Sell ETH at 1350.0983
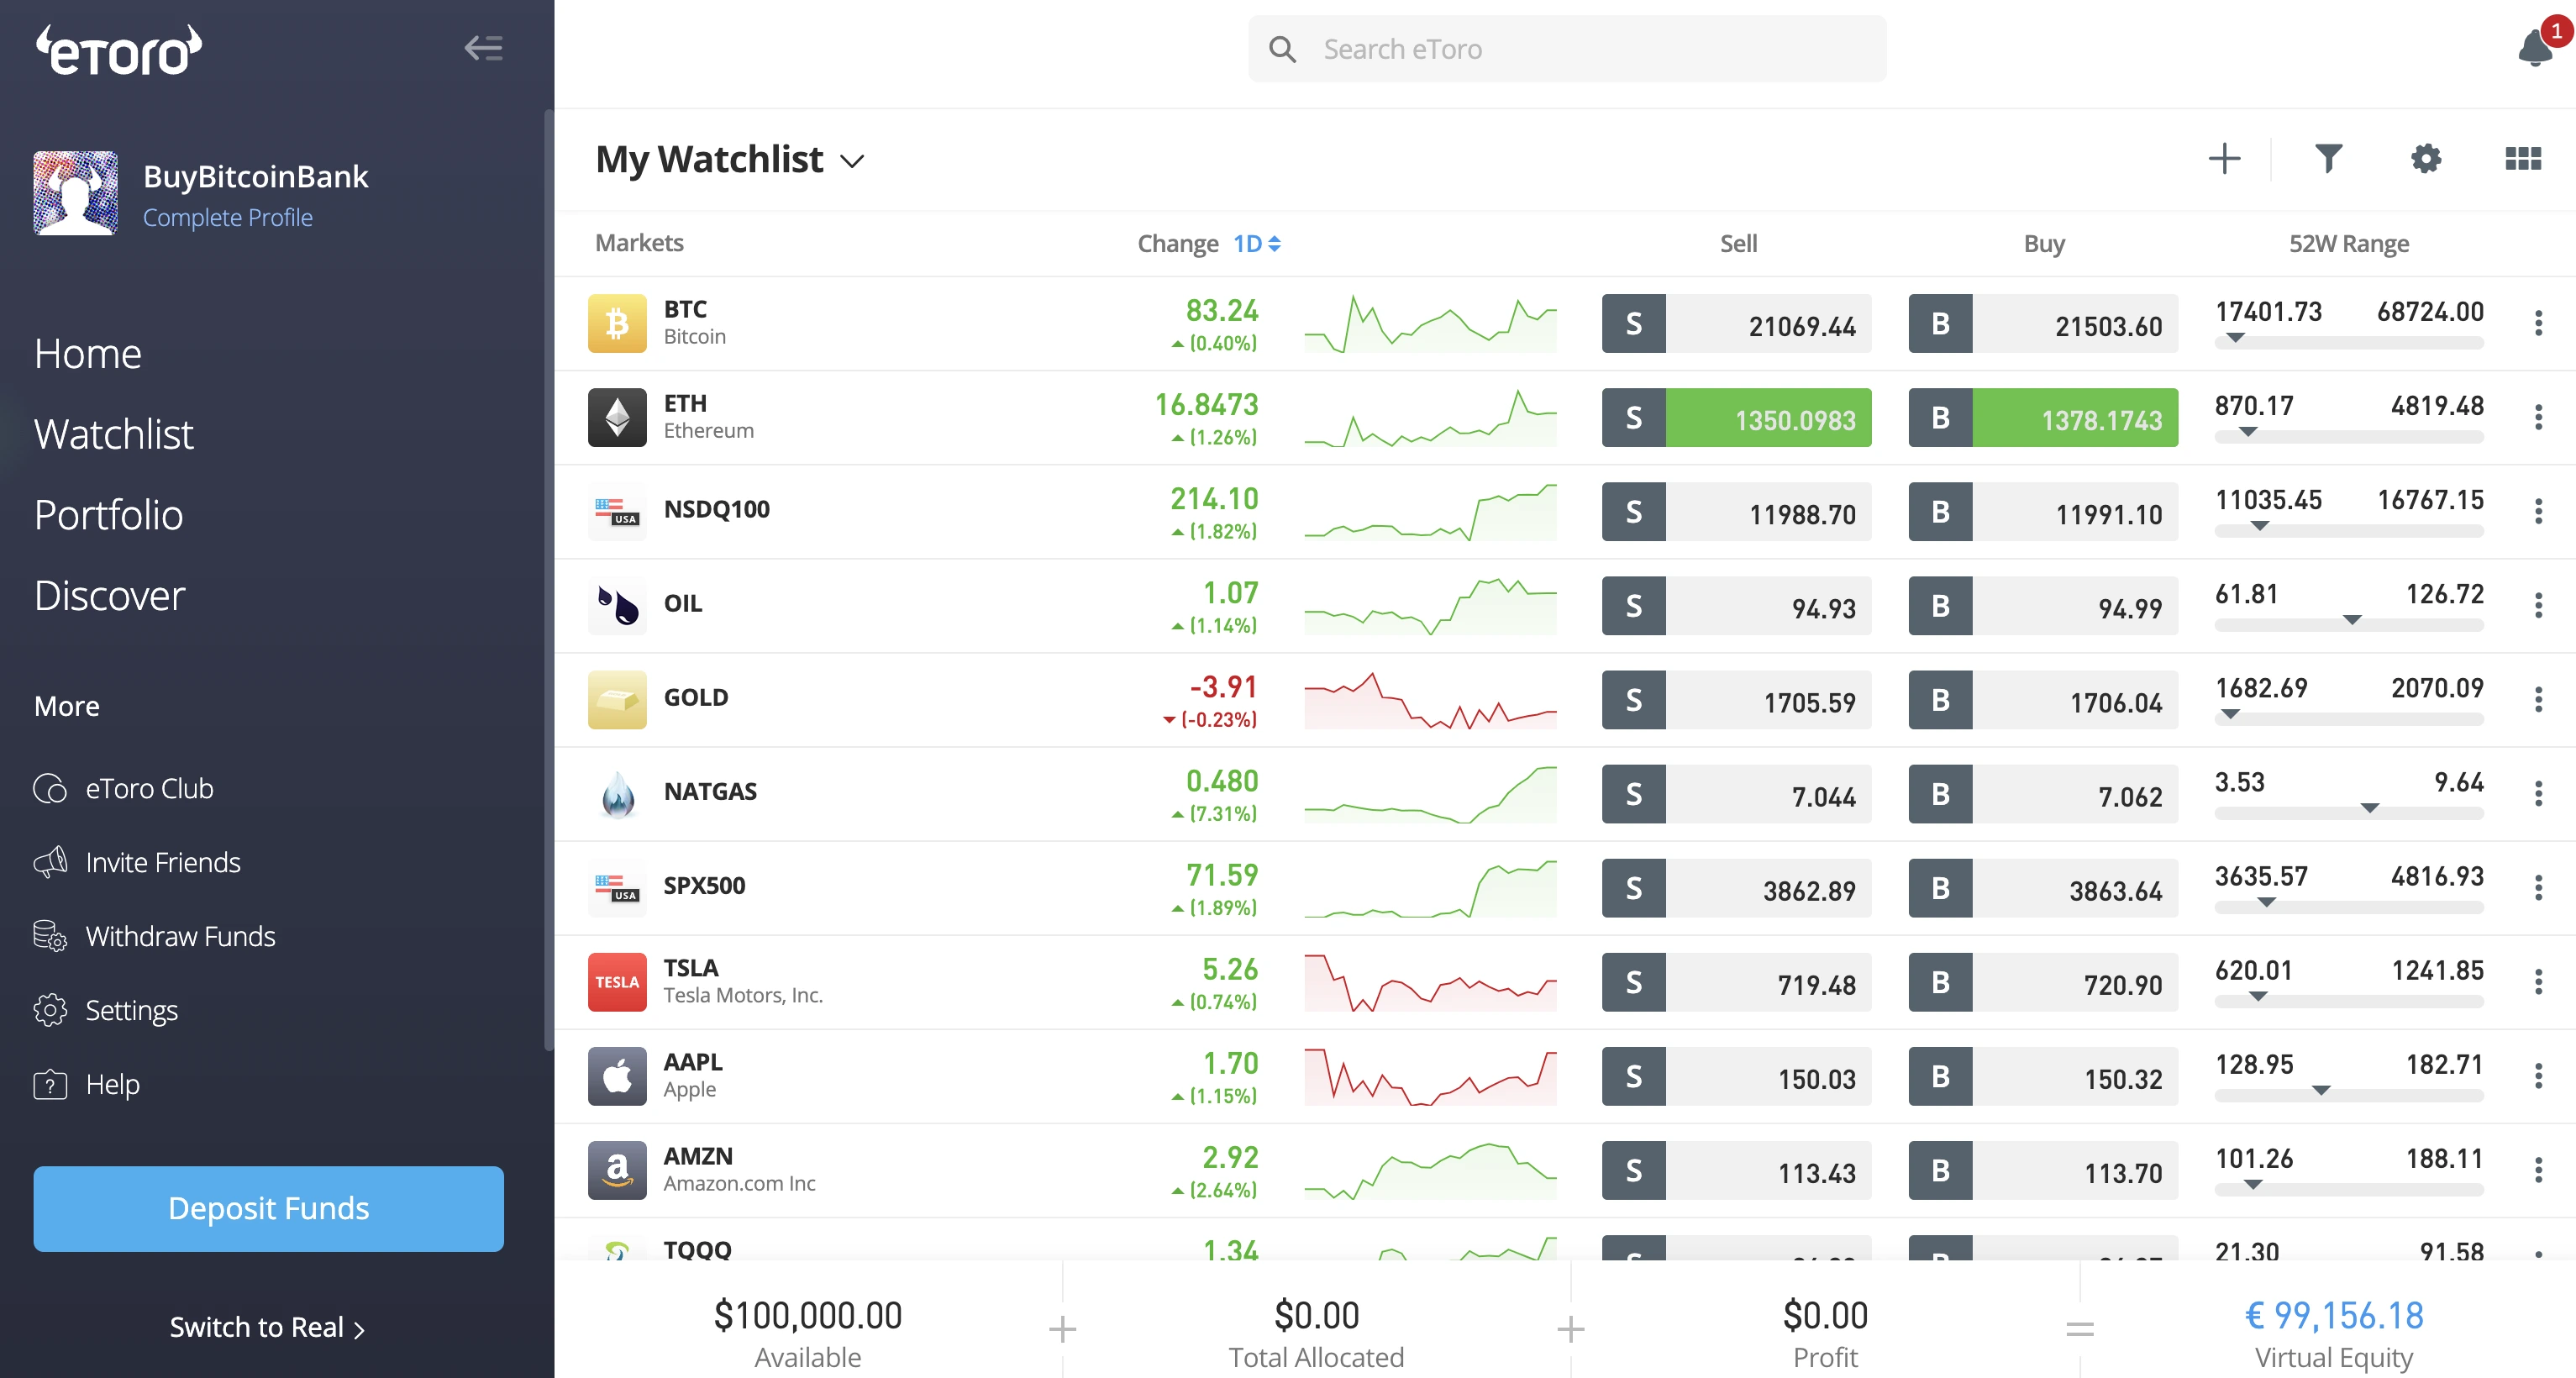 click(1736, 417)
